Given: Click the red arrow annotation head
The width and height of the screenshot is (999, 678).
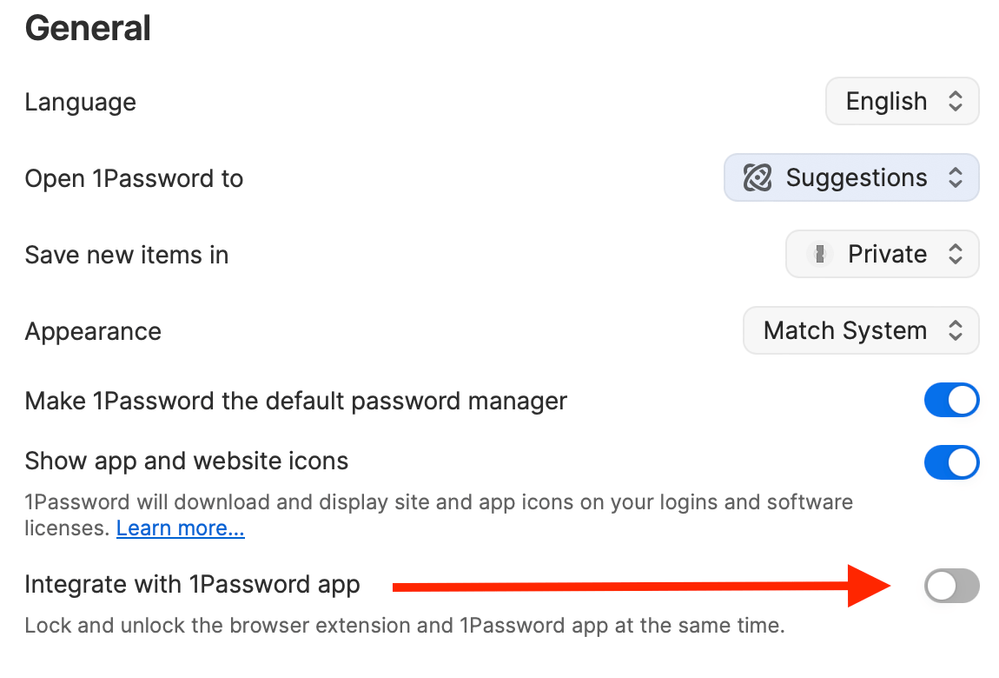Looking at the screenshot, I should pyautogui.click(x=869, y=586).
